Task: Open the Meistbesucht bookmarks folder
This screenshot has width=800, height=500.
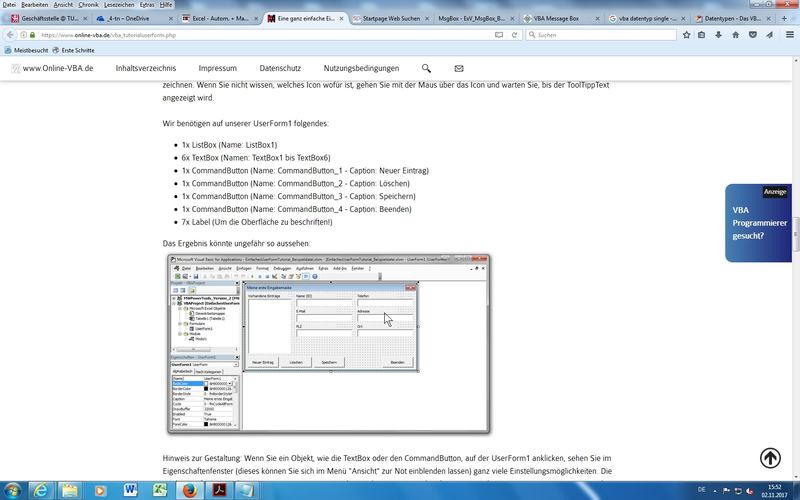Action: (27, 50)
